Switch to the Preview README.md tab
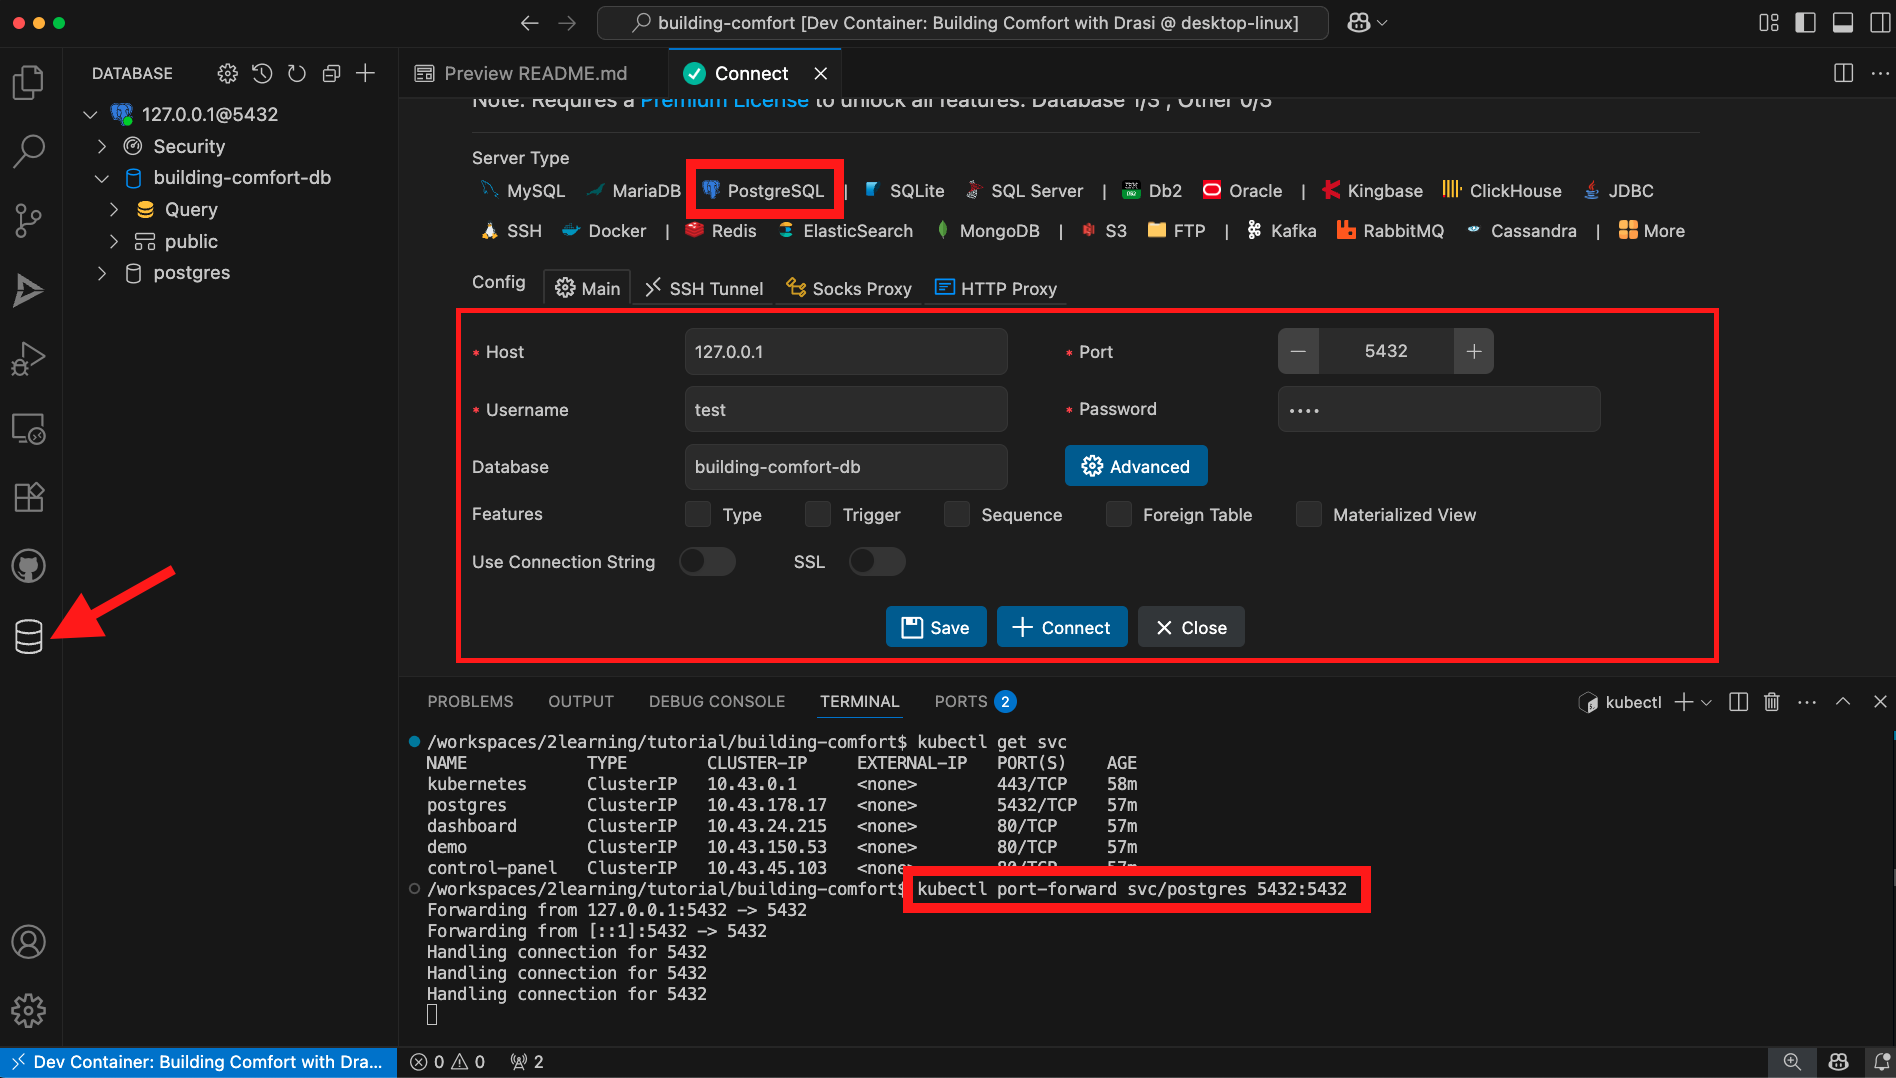The height and width of the screenshot is (1078, 1896). (x=534, y=72)
